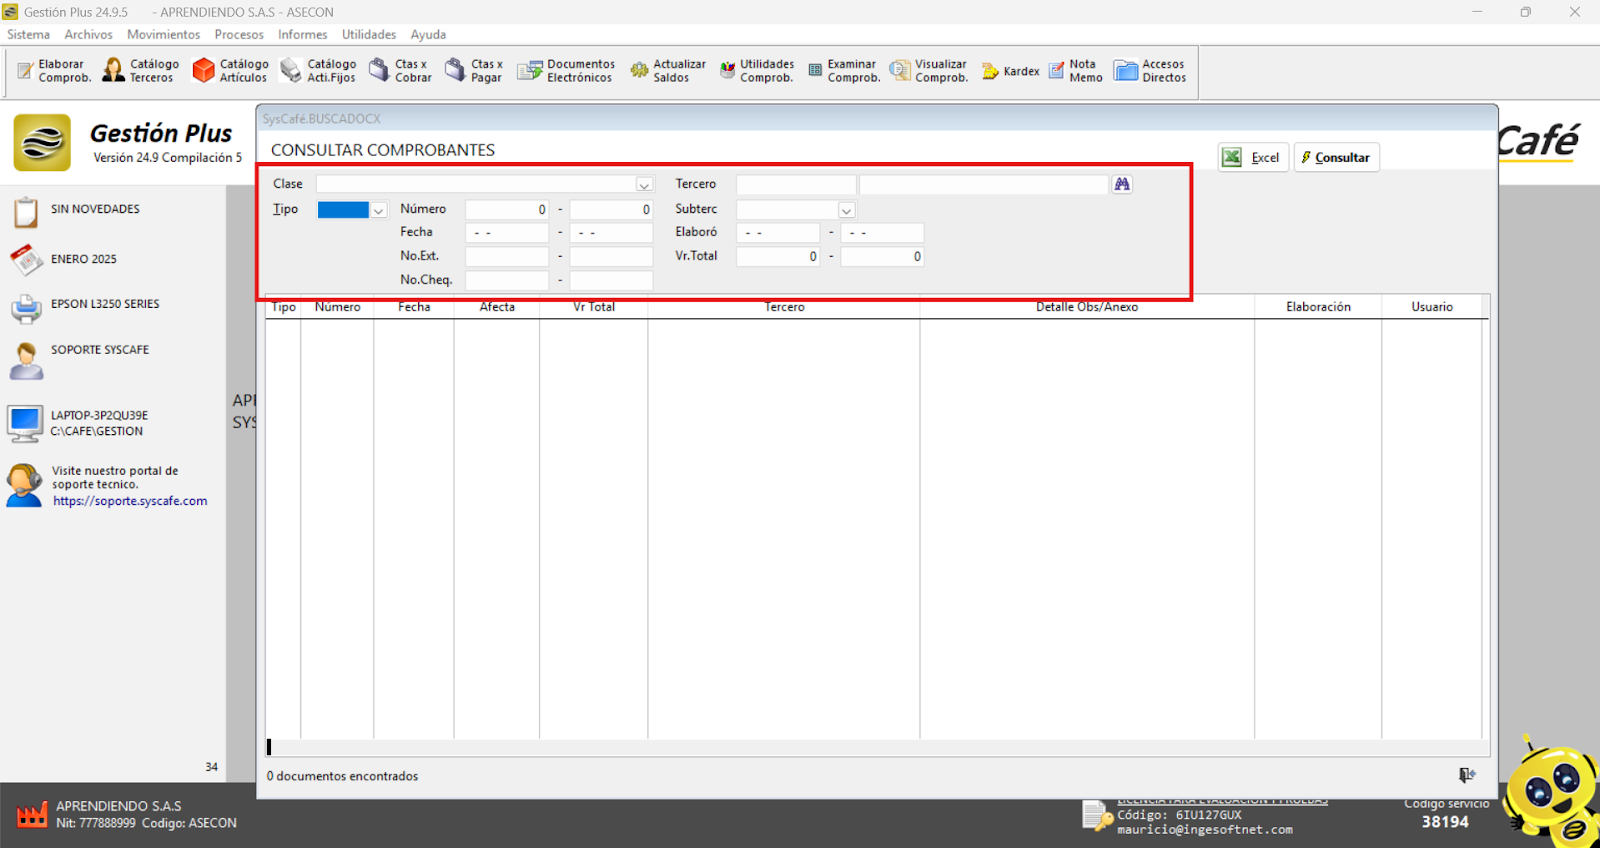Click the Vr Total column header

pyautogui.click(x=593, y=307)
